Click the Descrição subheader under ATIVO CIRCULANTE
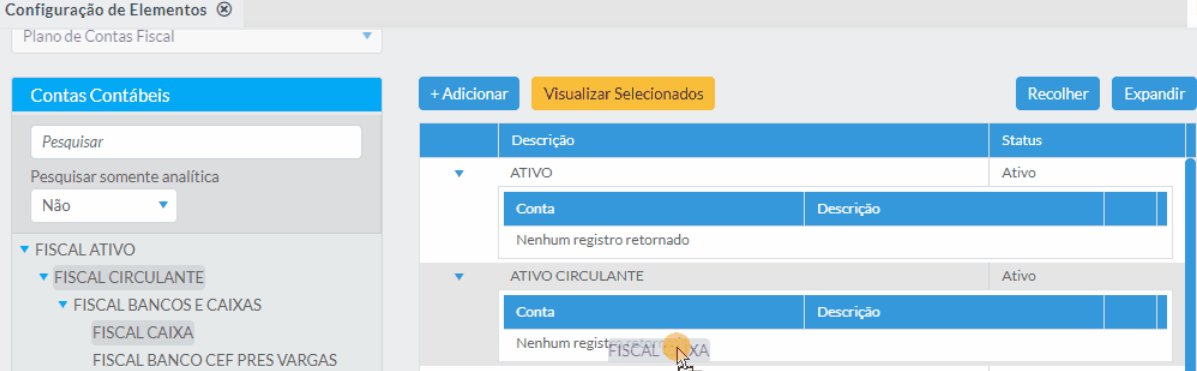1197x371 pixels. pyautogui.click(x=954, y=312)
